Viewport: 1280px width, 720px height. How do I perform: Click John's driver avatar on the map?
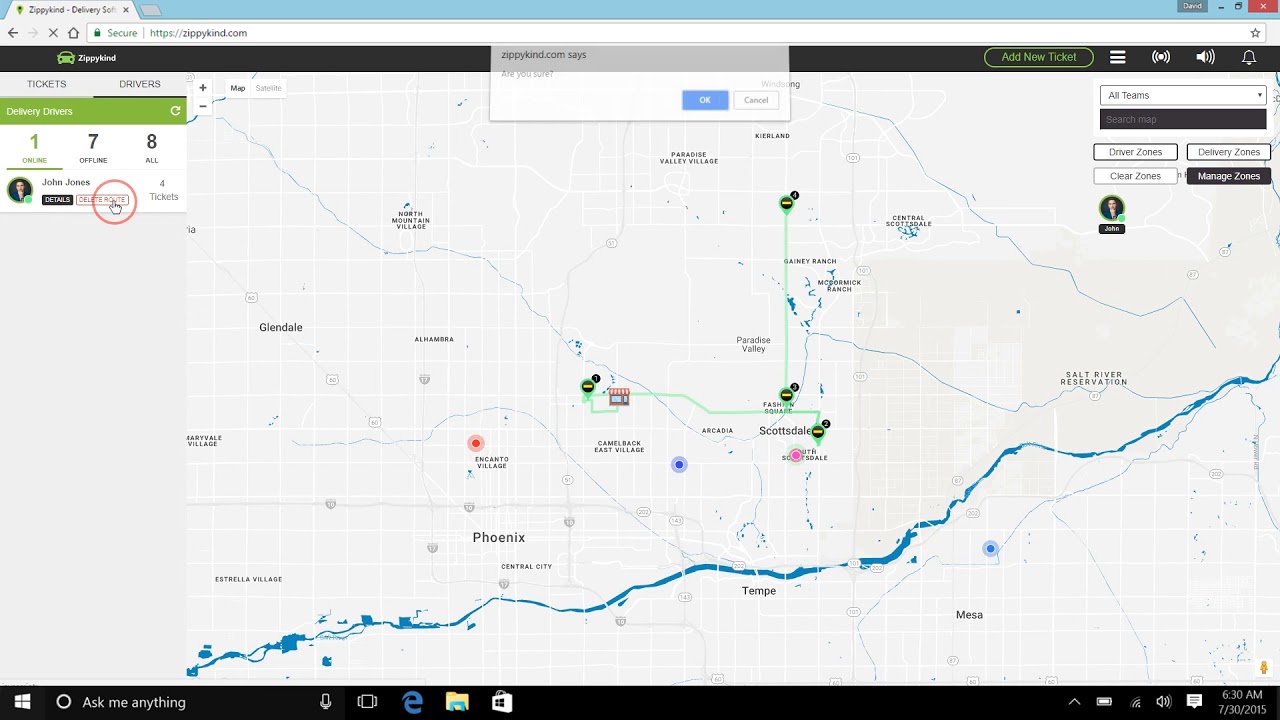point(1112,209)
